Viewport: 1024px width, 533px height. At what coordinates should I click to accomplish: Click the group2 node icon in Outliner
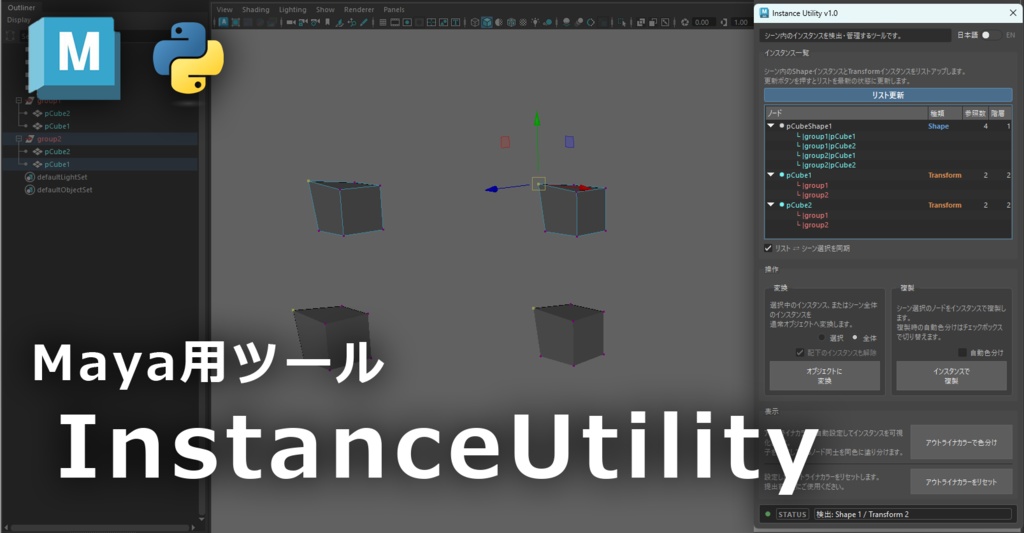(x=29, y=139)
